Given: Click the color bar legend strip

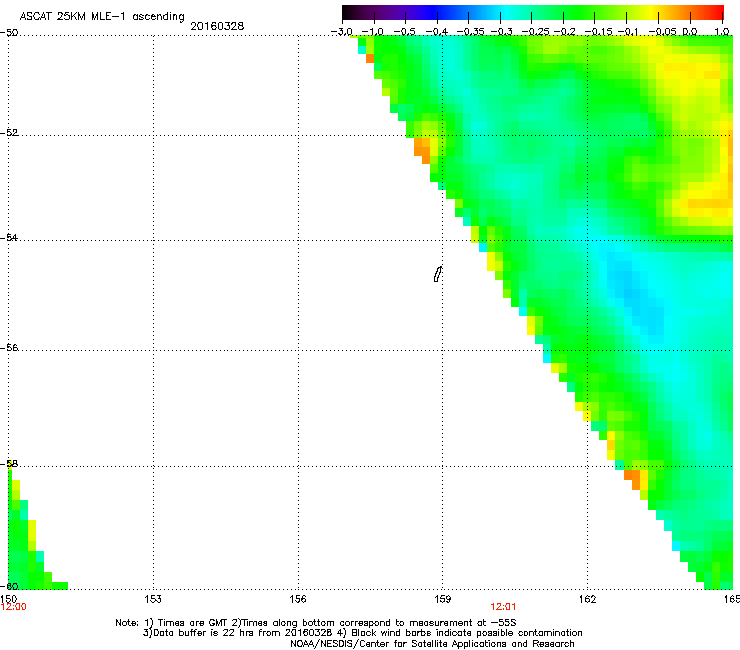Looking at the screenshot, I should click(x=533, y=13).
